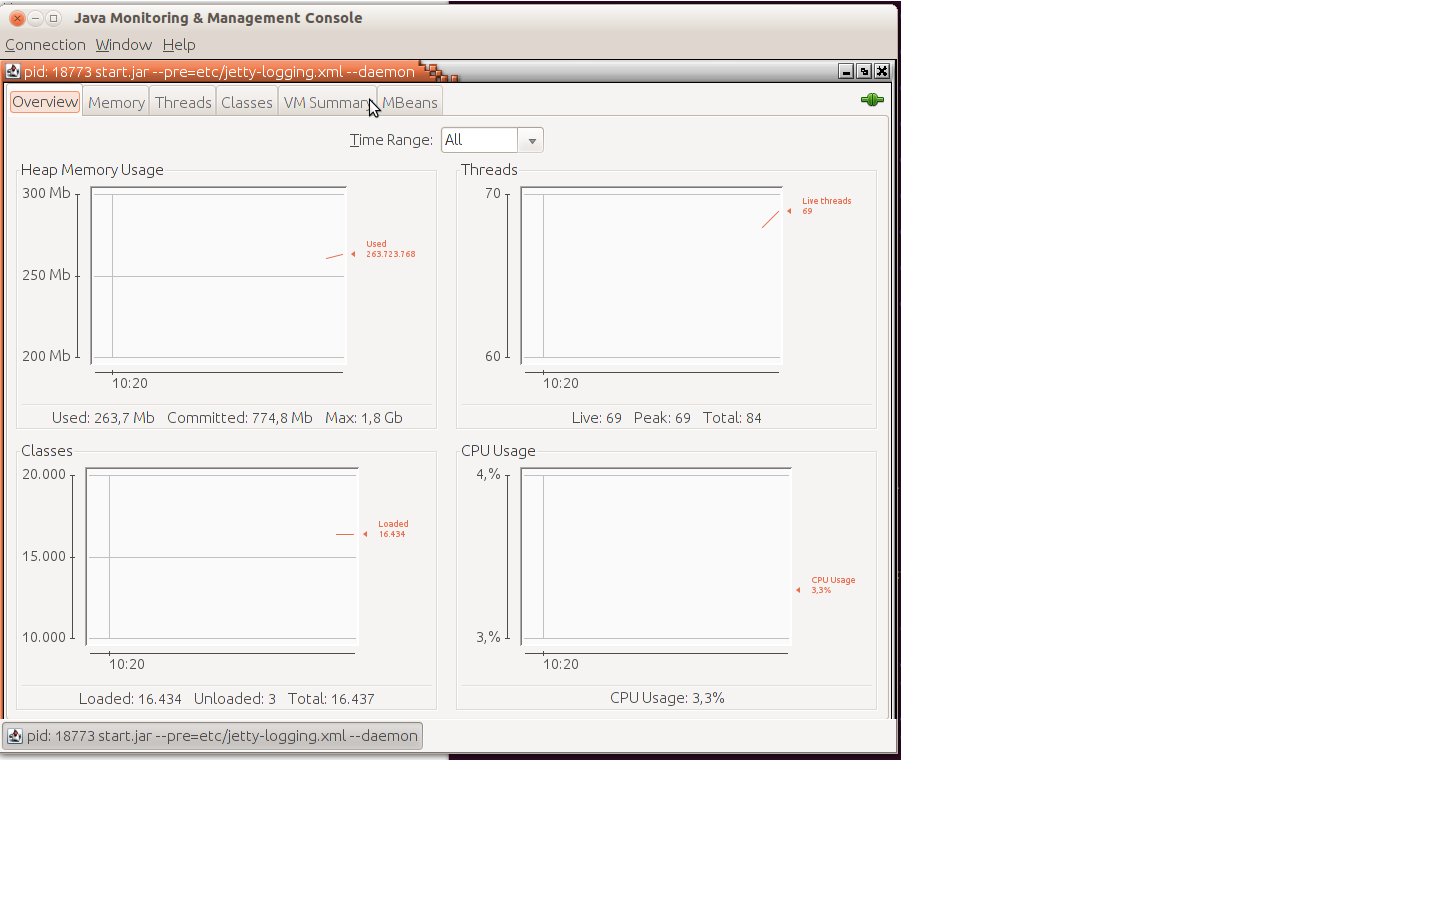This screenshot has width=1440, height=900.
Task: Click the Time Range 'All' combo box field
Action: coord(480,140)
